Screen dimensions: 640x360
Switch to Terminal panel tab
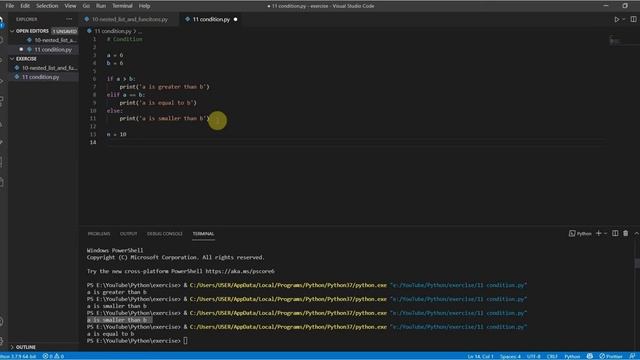(203, 234)
